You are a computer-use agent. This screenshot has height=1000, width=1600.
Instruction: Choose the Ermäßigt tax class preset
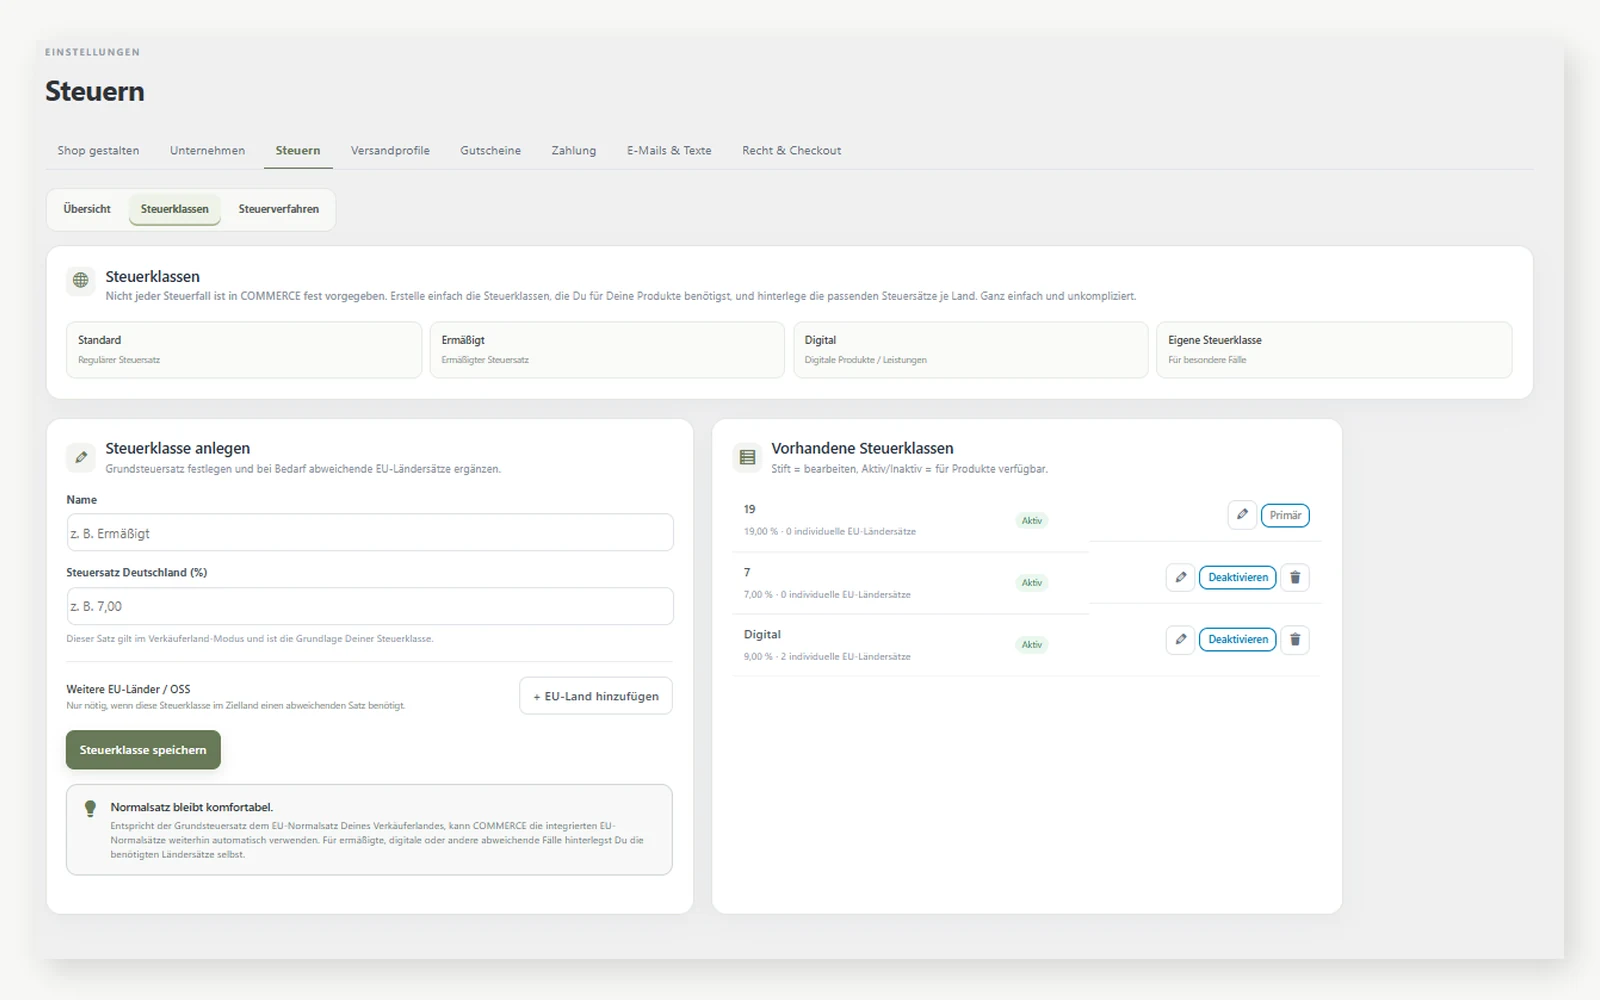pos(607,349)
